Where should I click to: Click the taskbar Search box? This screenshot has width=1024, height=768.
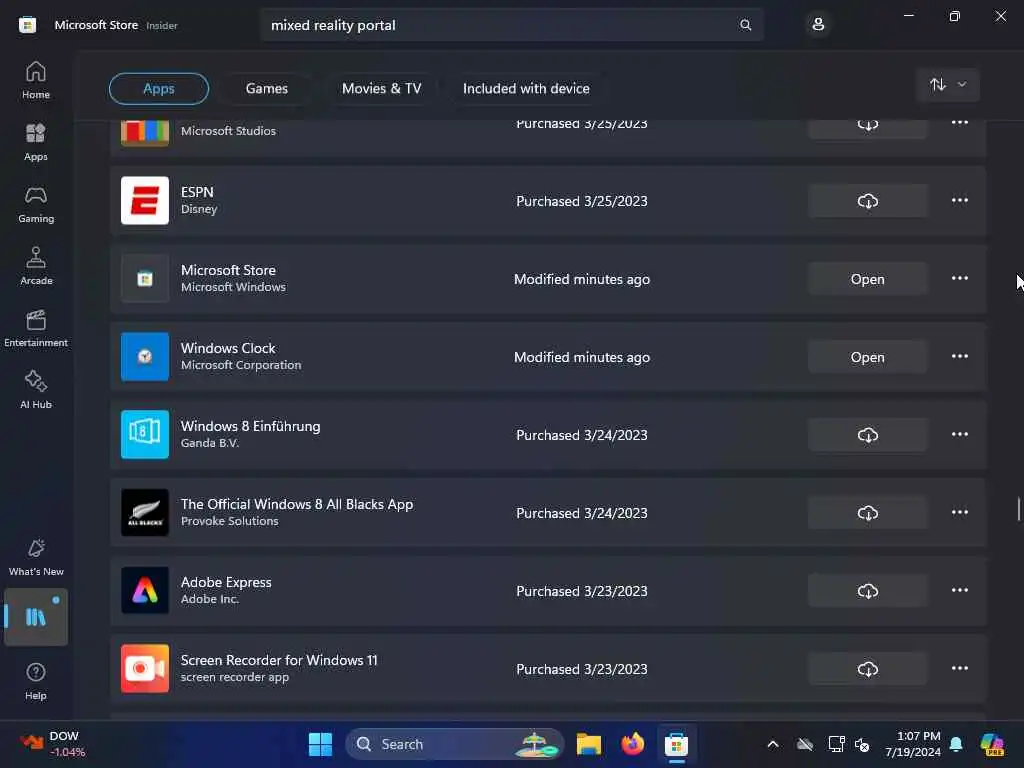click(x=455, y=744)
